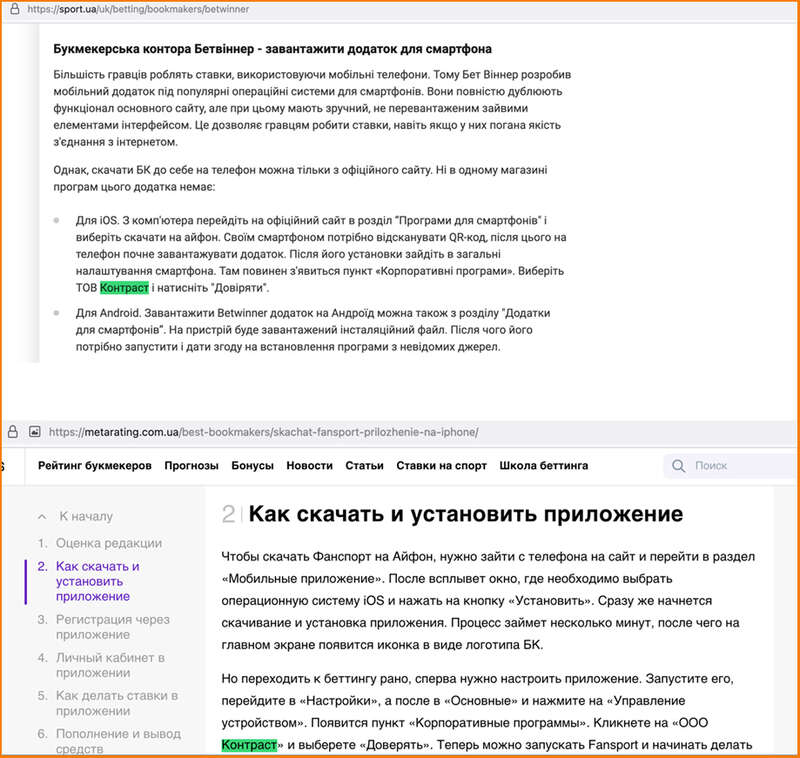Open the Личный кабинет в приложении section link

point(110,665)
